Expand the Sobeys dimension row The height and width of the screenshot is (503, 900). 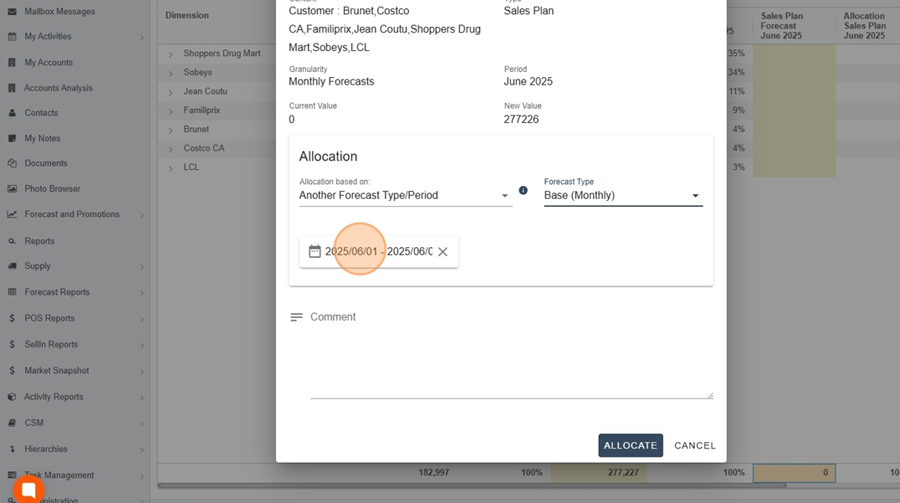pyautogui.click(x=170, y=73)
